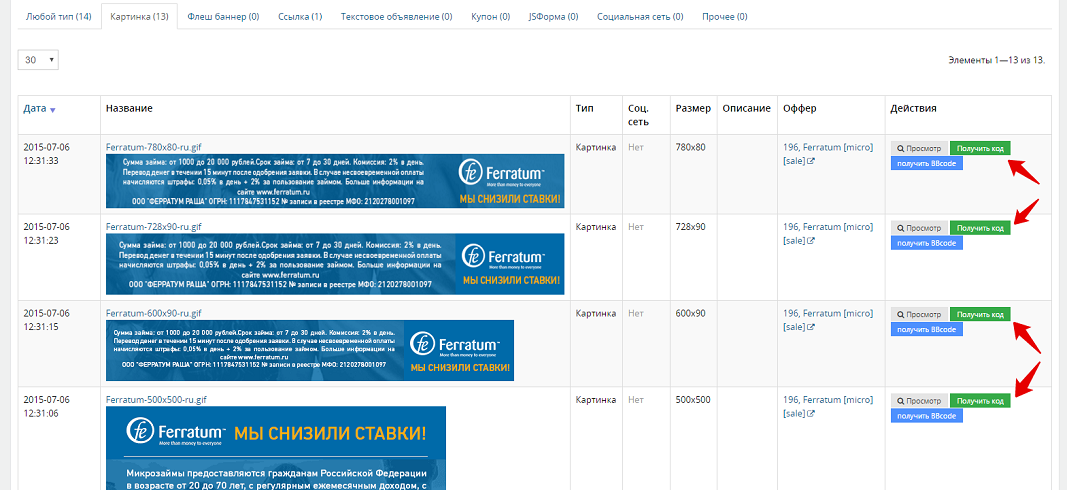Screen dimensions: 1067x490
Task: Click получить BBcode for 600x90 banner
Action: coord(927,329)
